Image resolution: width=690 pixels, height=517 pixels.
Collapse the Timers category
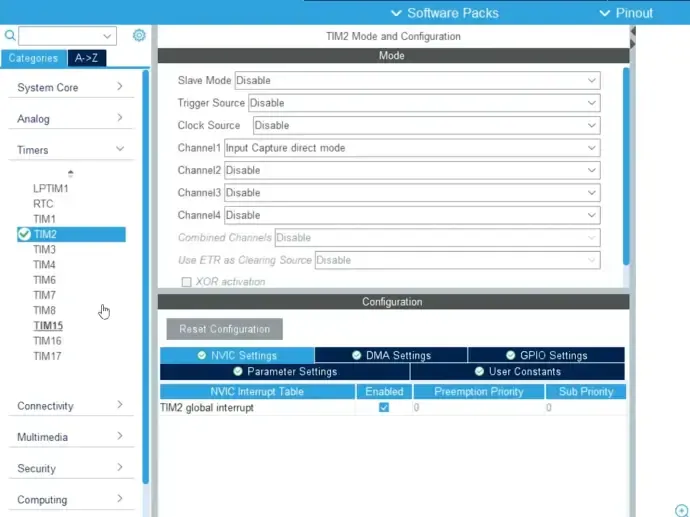tap(70, 150)
